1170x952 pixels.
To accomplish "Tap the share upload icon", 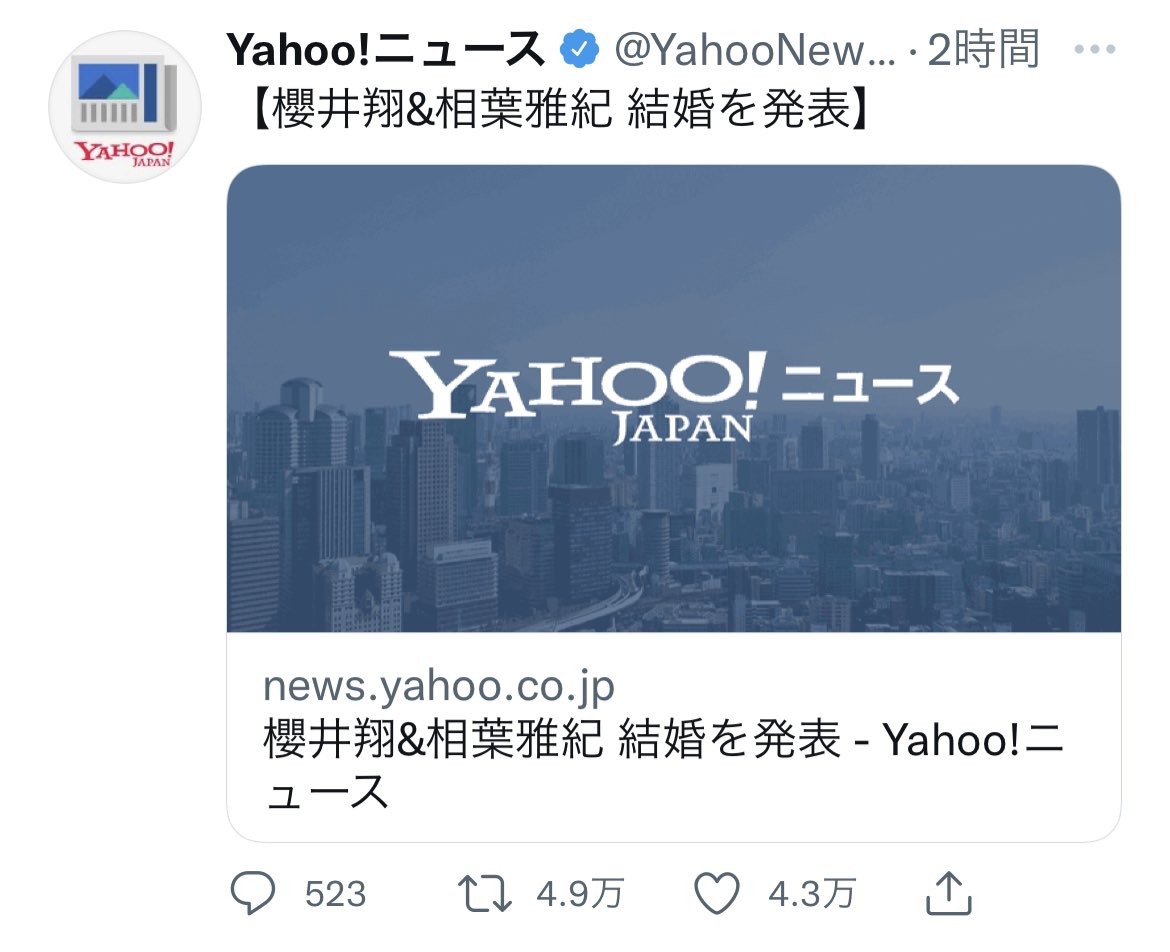I will coord(948,892).
